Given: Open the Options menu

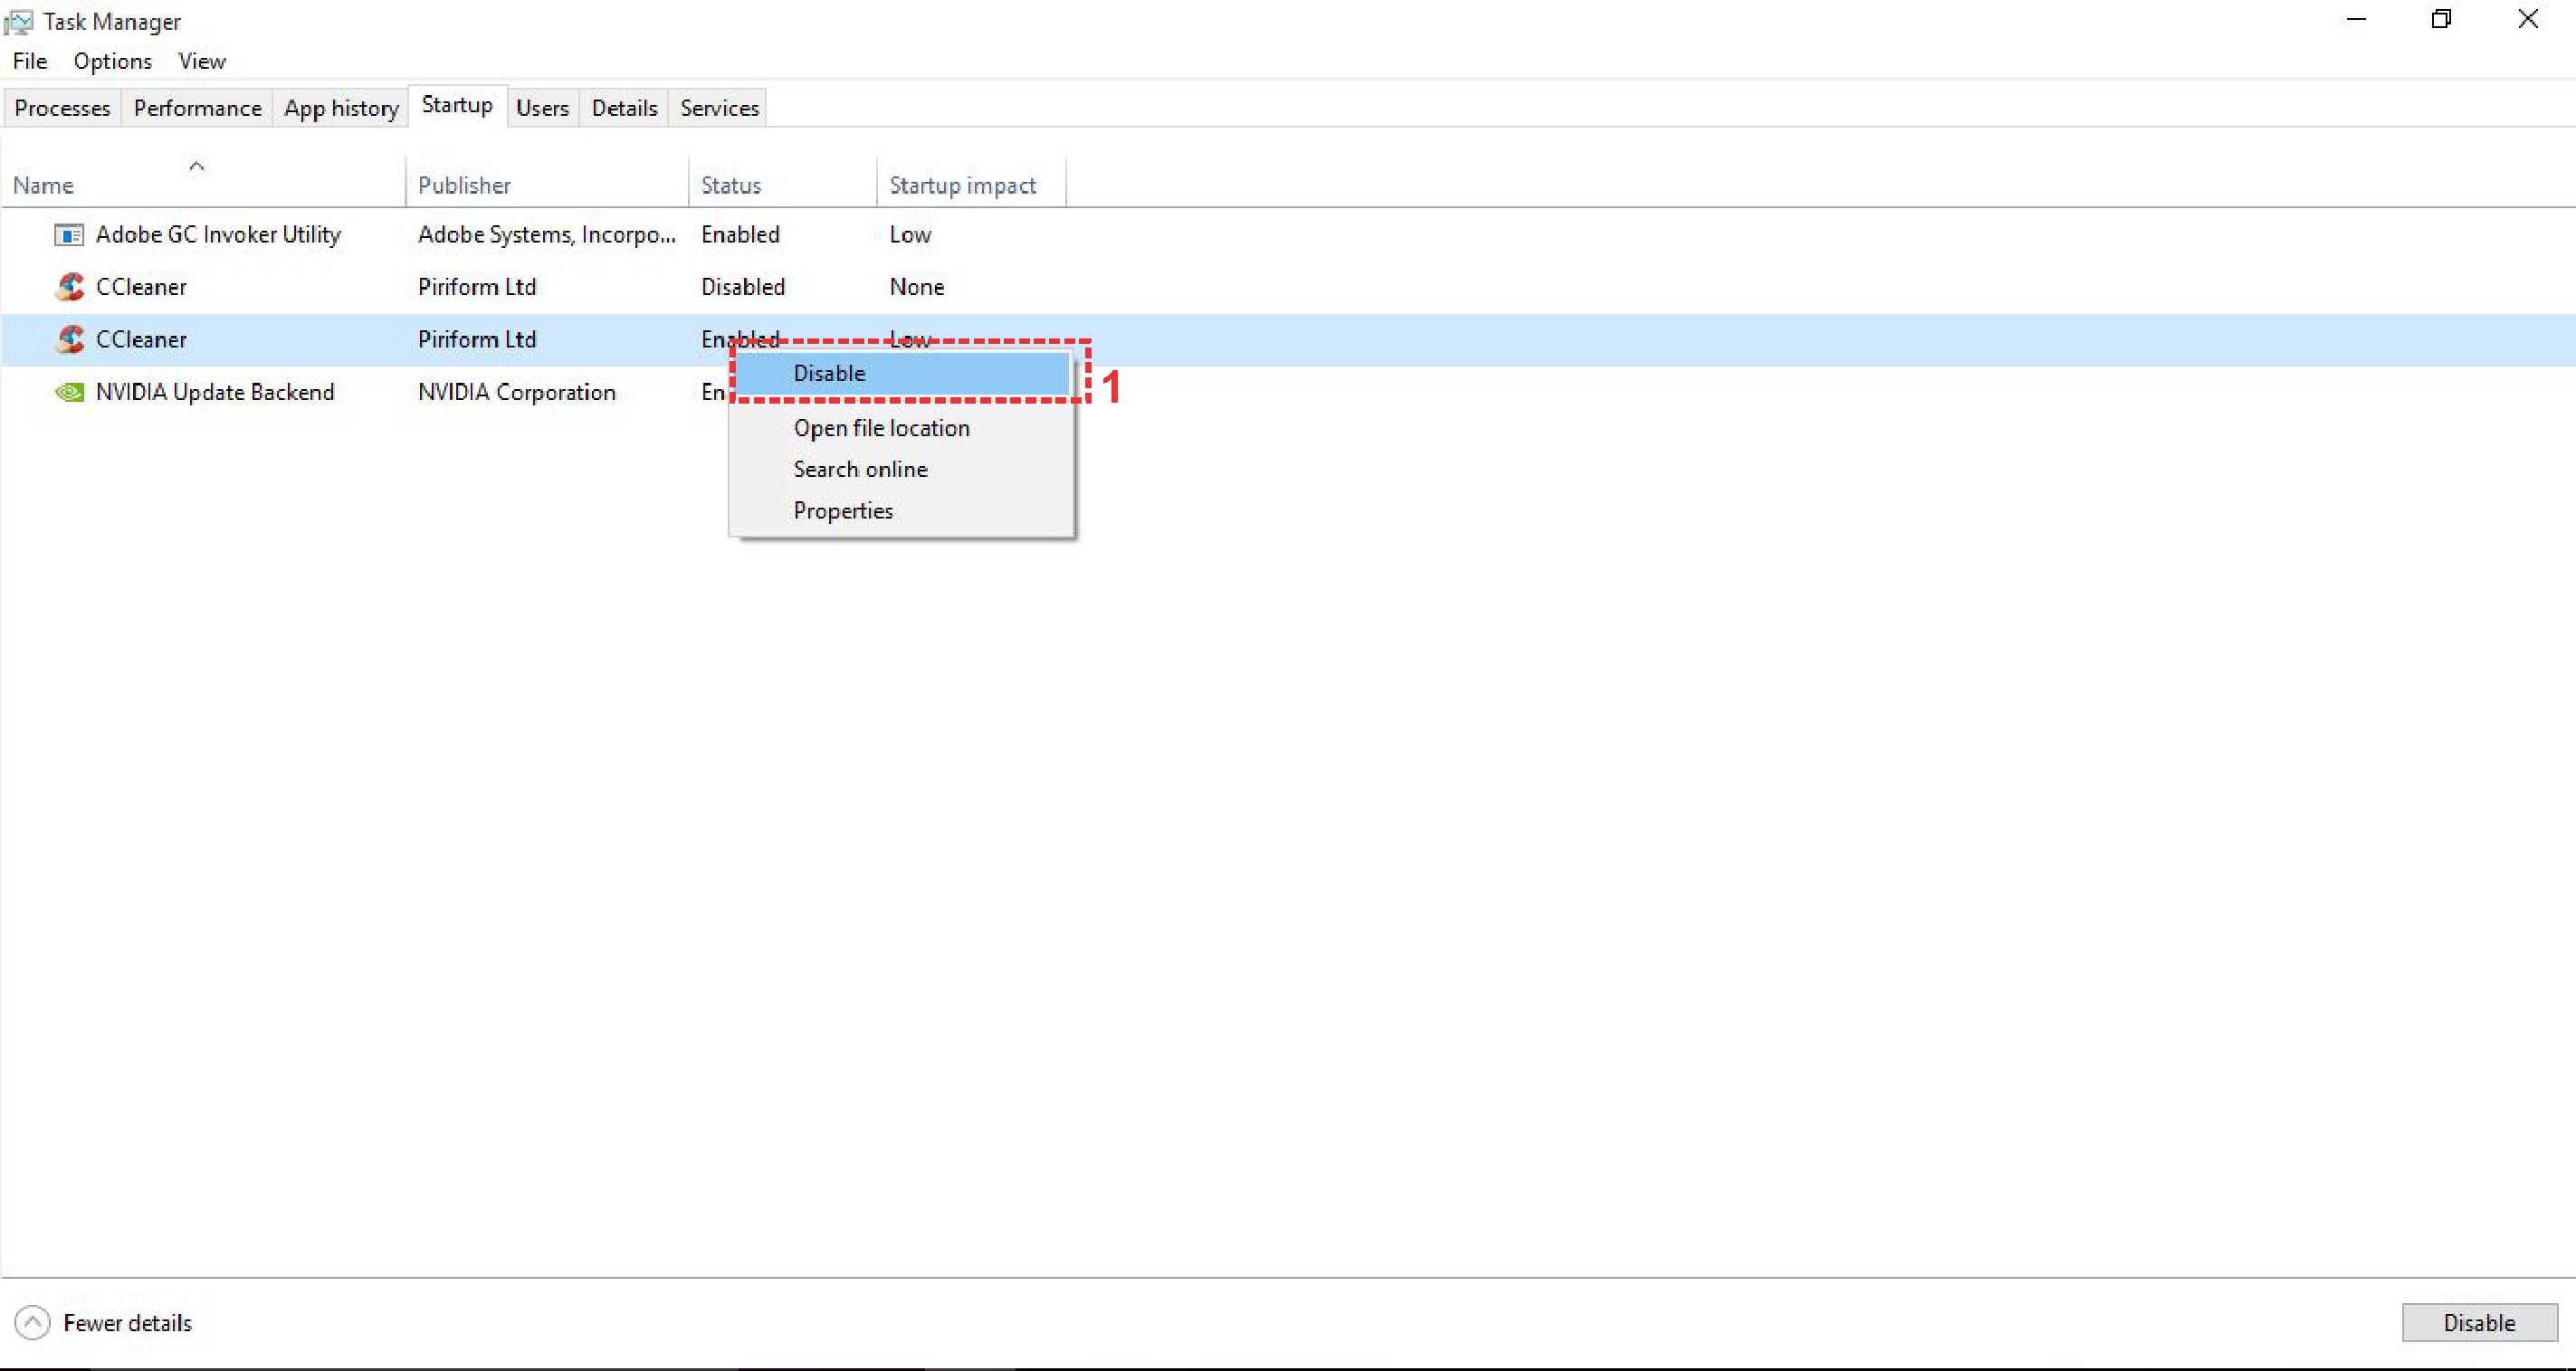Looking at the screenshot, I should [x=112, y=61].
